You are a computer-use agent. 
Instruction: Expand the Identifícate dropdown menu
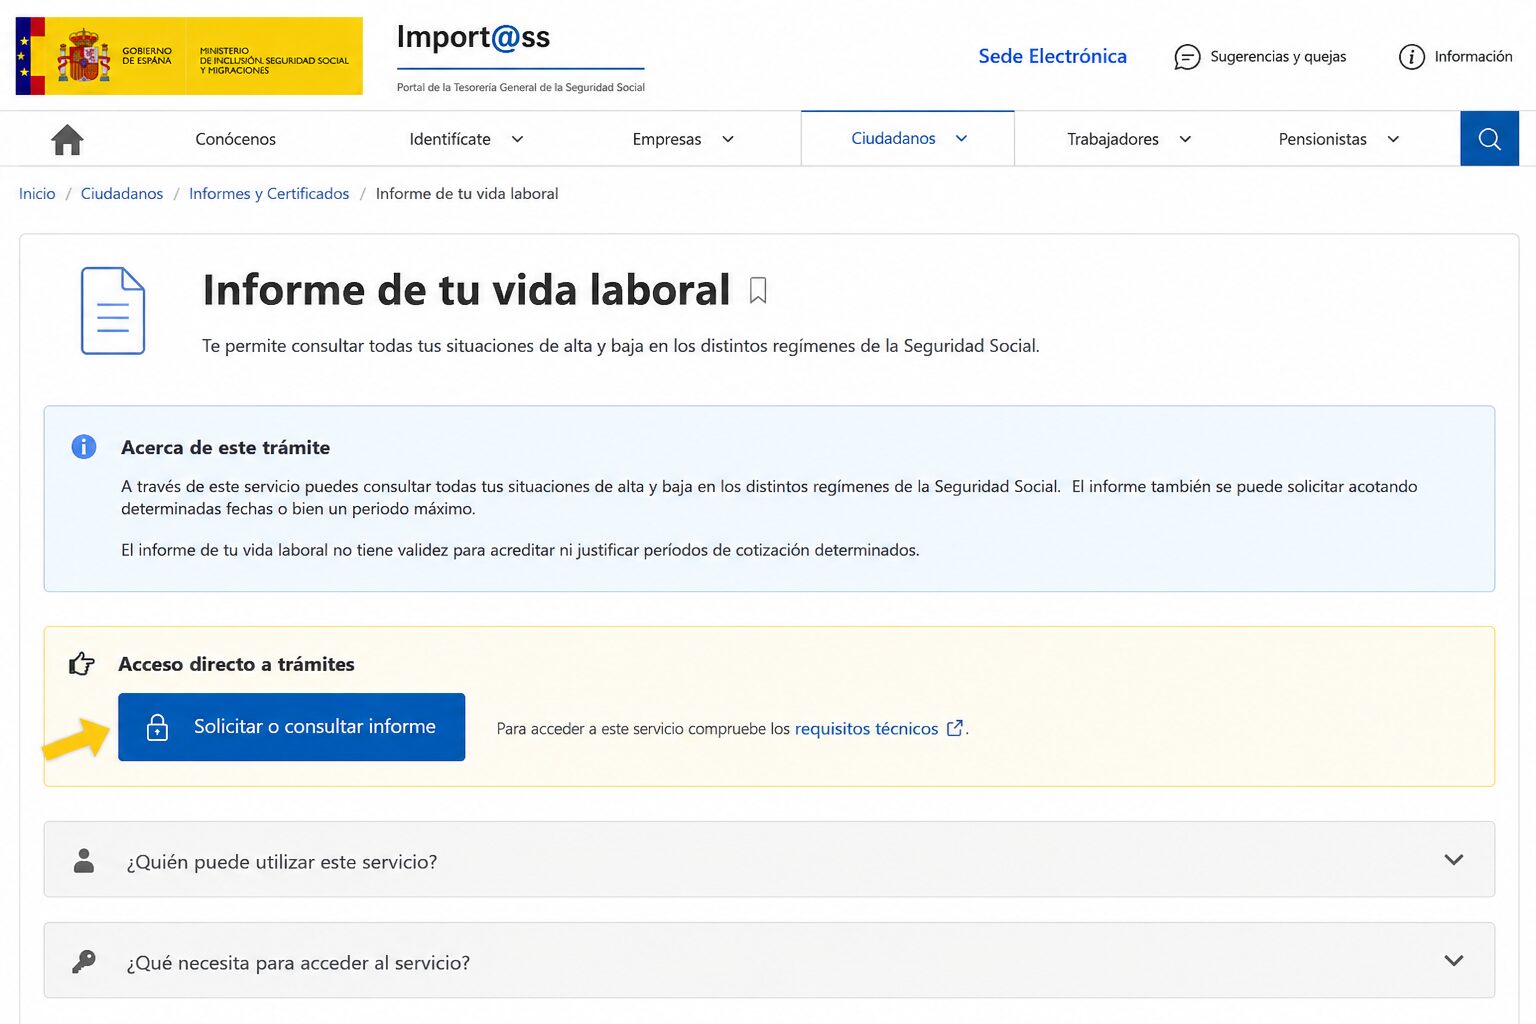pyautogui.click(x=467, y=139)
